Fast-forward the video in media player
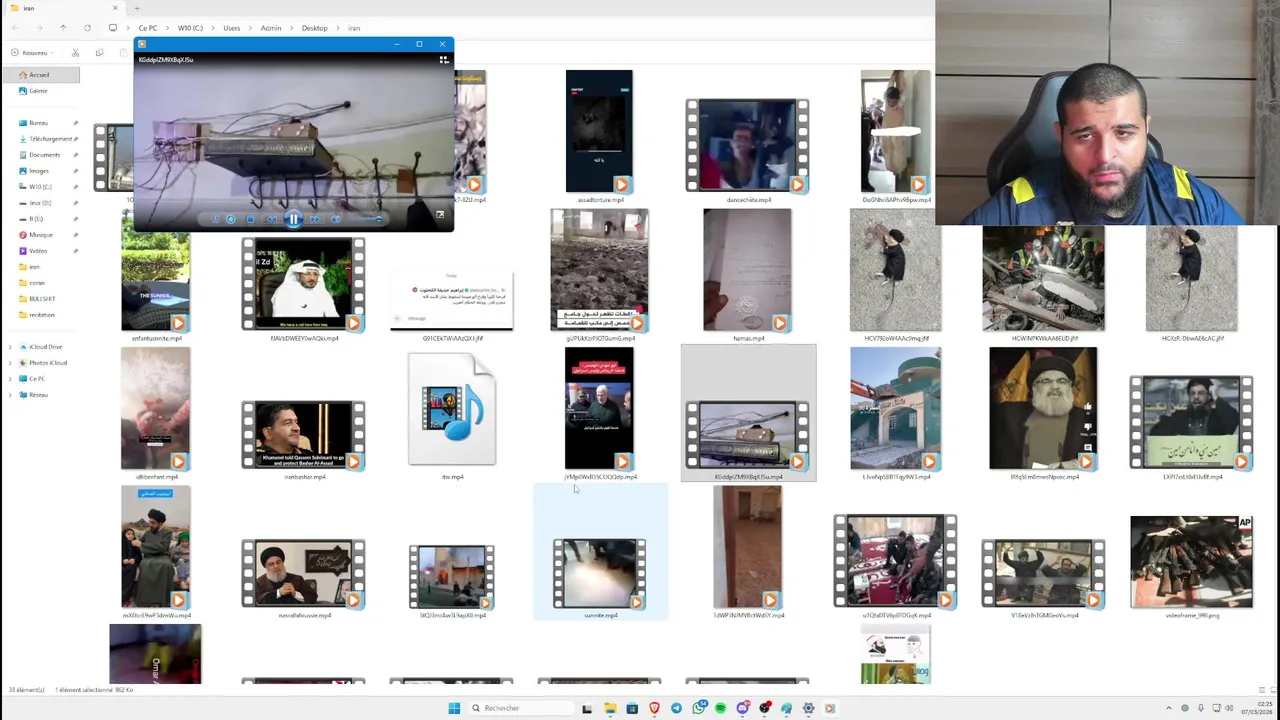This screenshot has width=1280, height=720. [315, 219]
